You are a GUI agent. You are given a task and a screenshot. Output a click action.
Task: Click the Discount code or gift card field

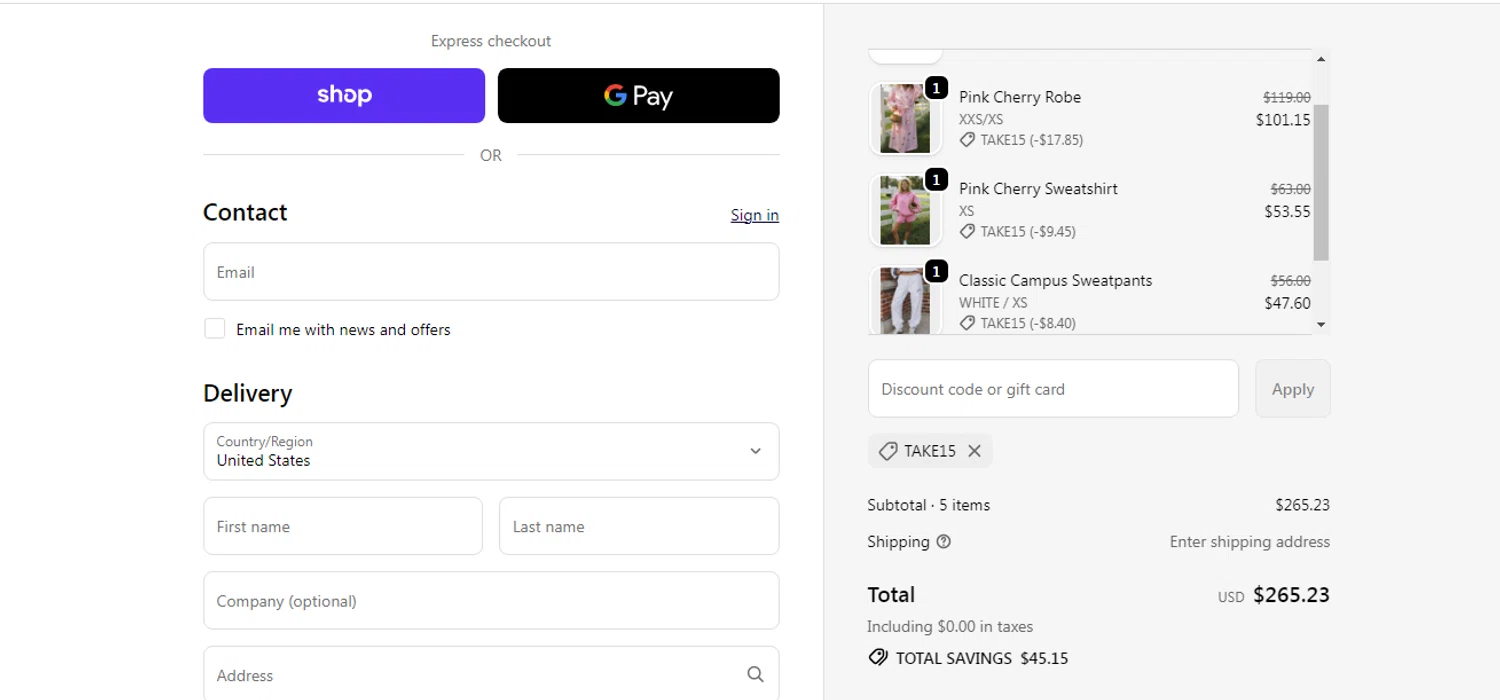point(1053,389)
